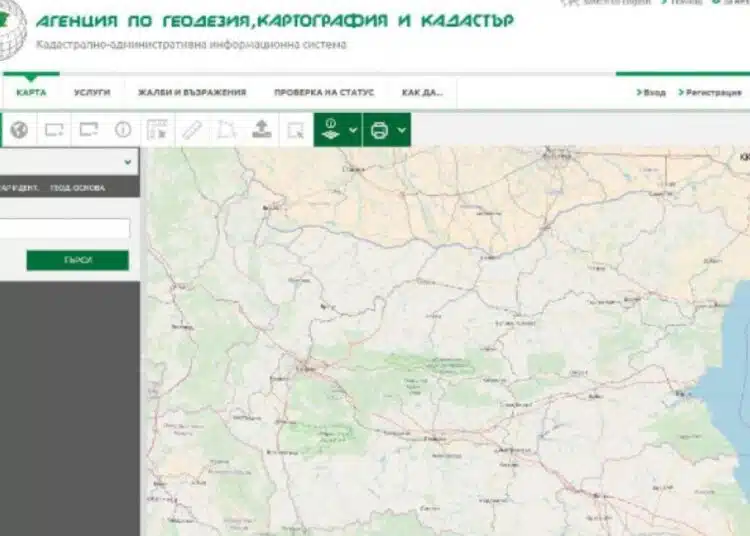Select the ruler distance measuring tool

(192, 130)
